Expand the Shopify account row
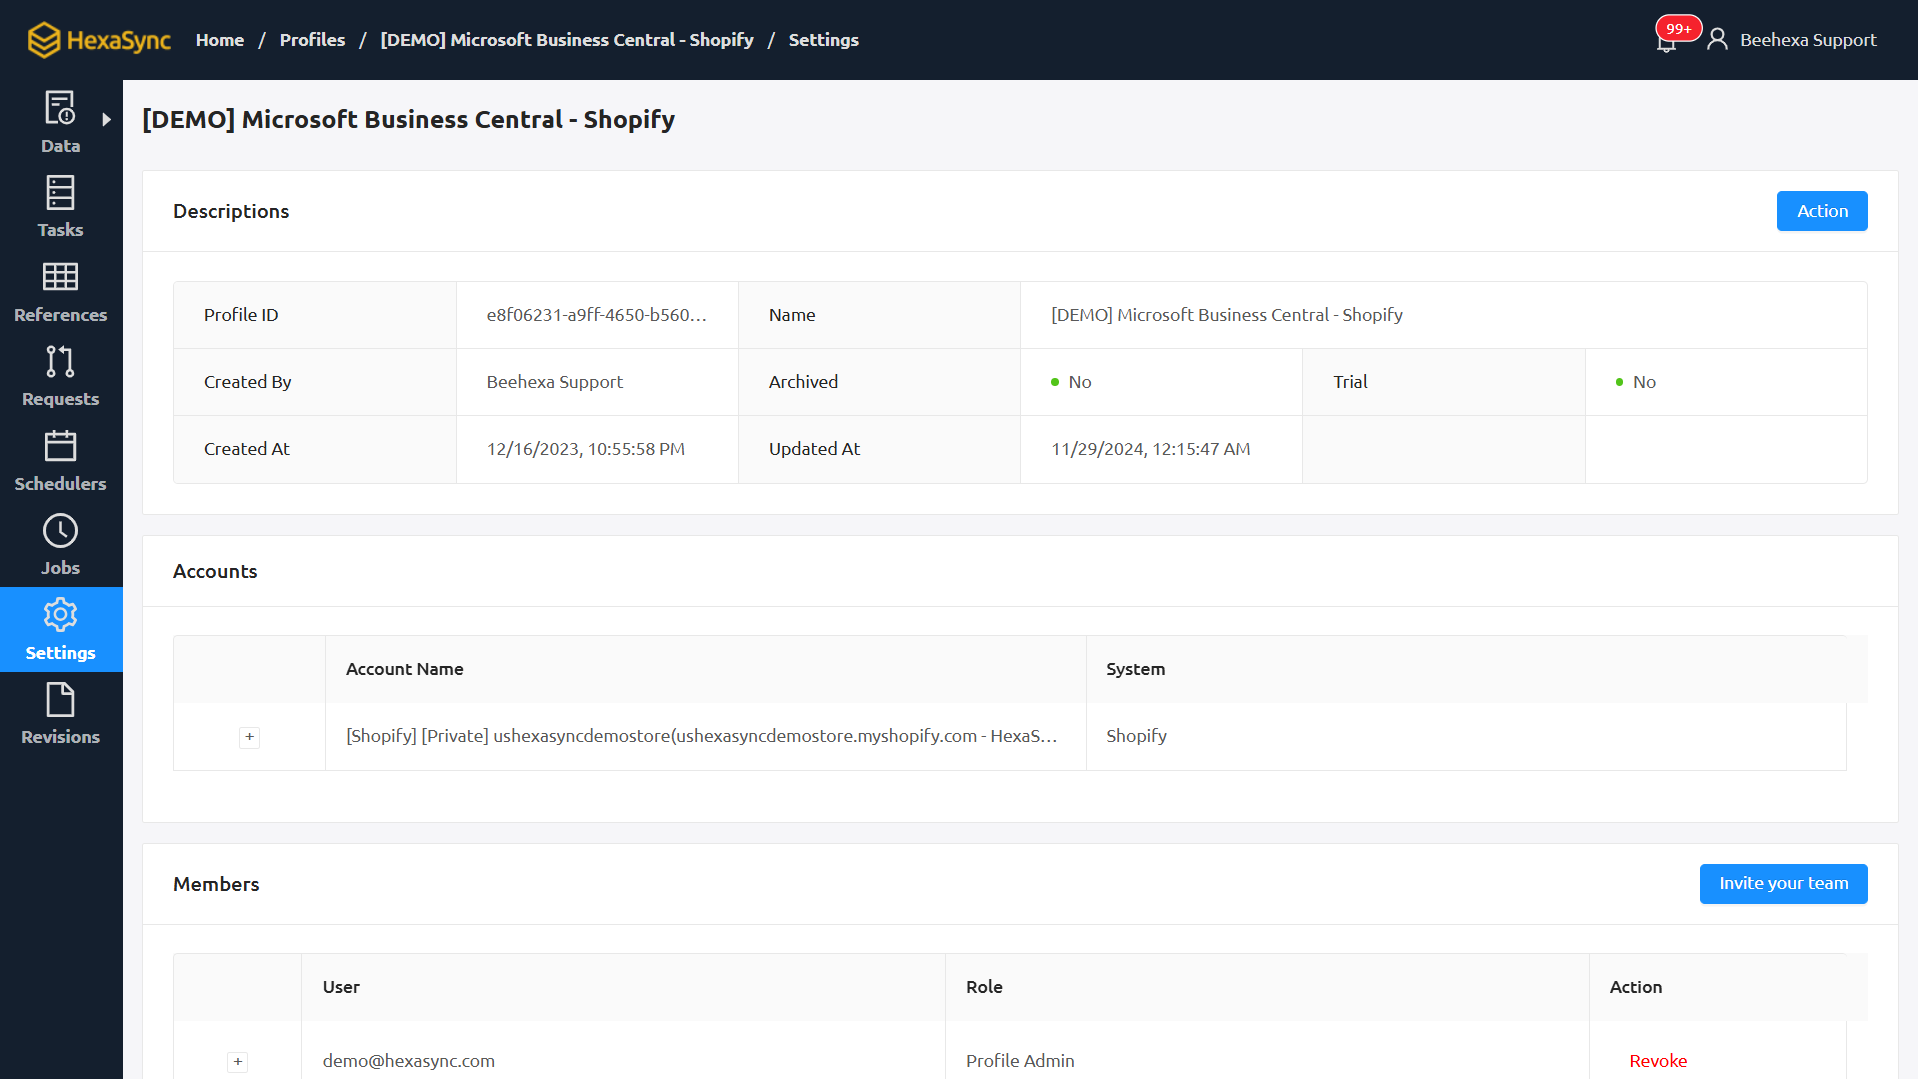This screenshot has height=1079, width=1918. 250,737
